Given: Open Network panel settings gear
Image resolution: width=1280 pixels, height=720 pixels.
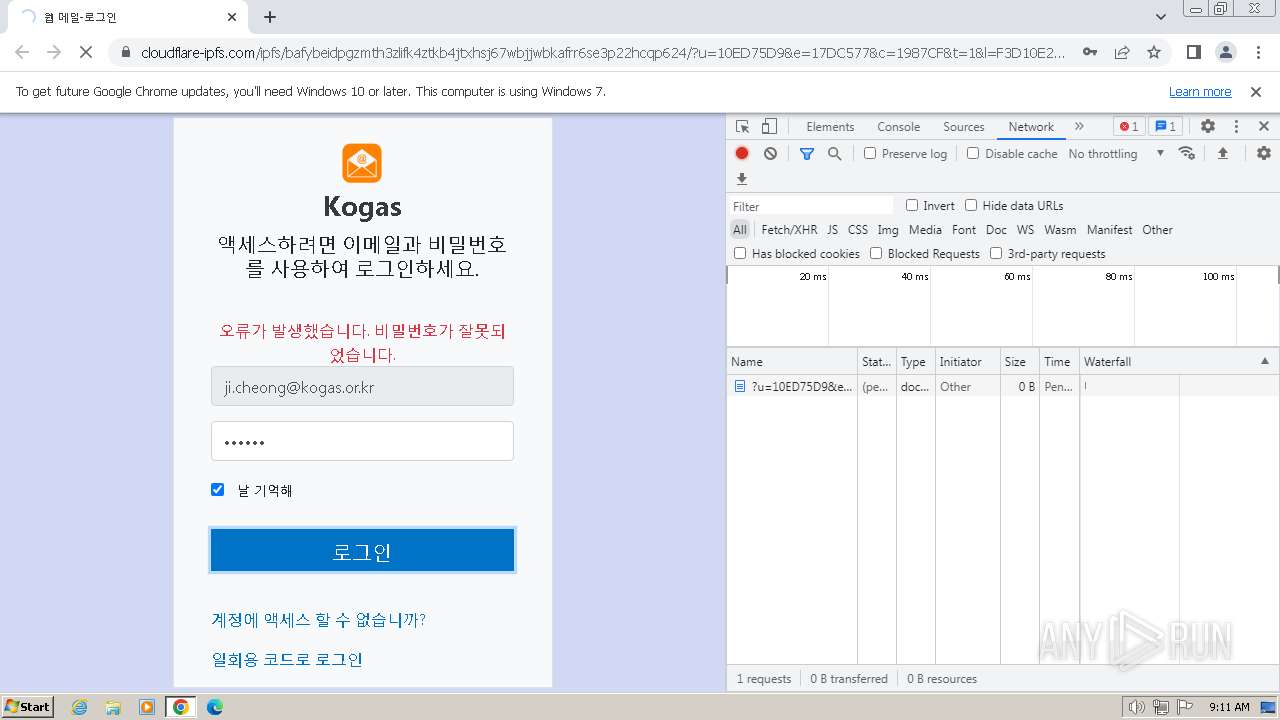Looking at the screenshot, I should click(1264, 154).
